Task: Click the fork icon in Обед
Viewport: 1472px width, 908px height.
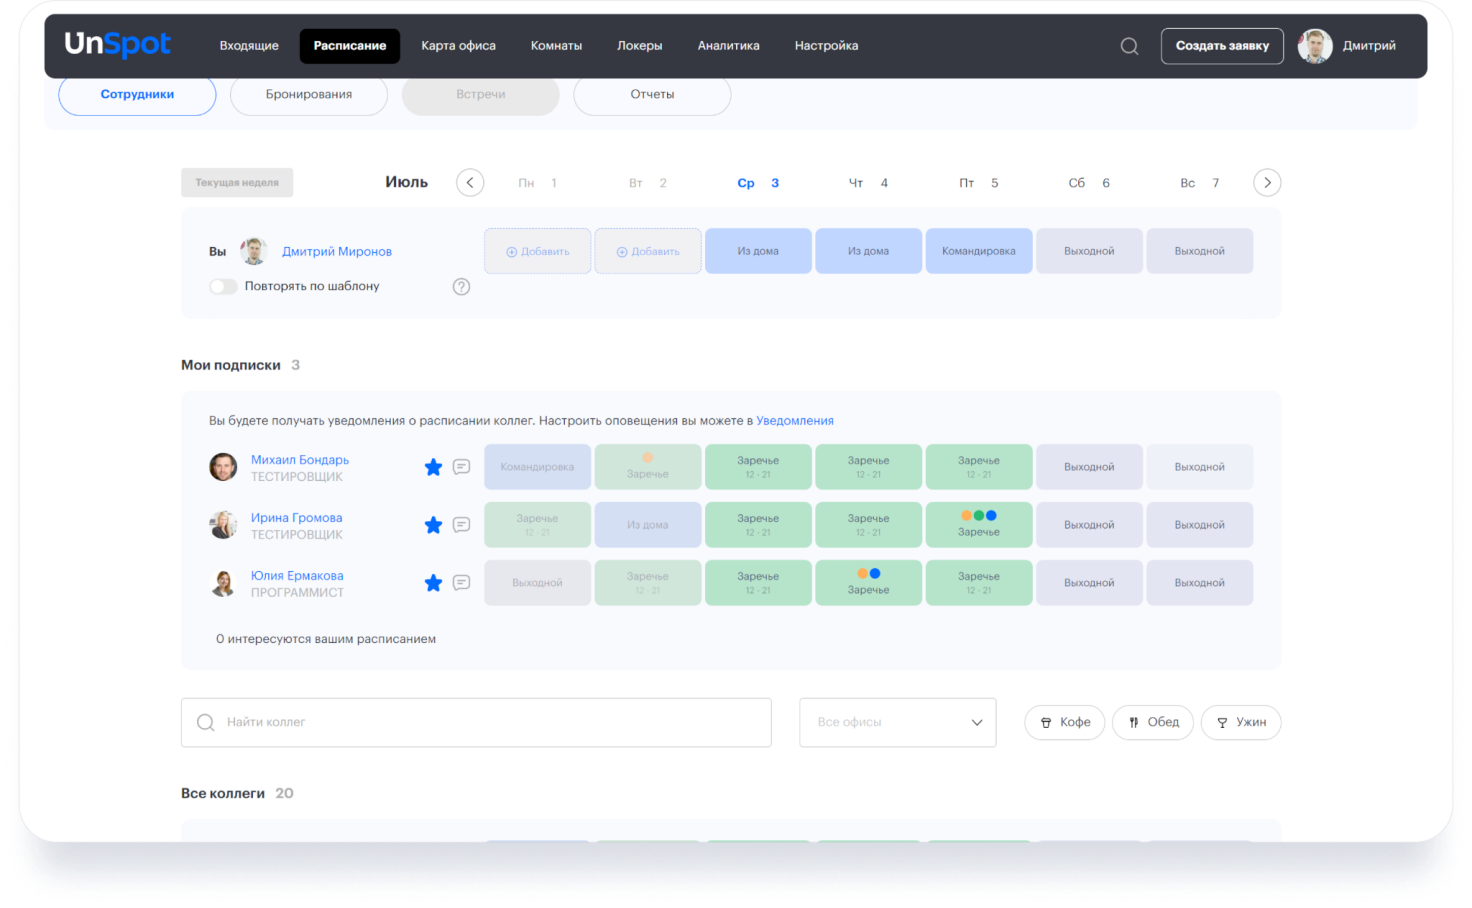Action: point(1134,723)
